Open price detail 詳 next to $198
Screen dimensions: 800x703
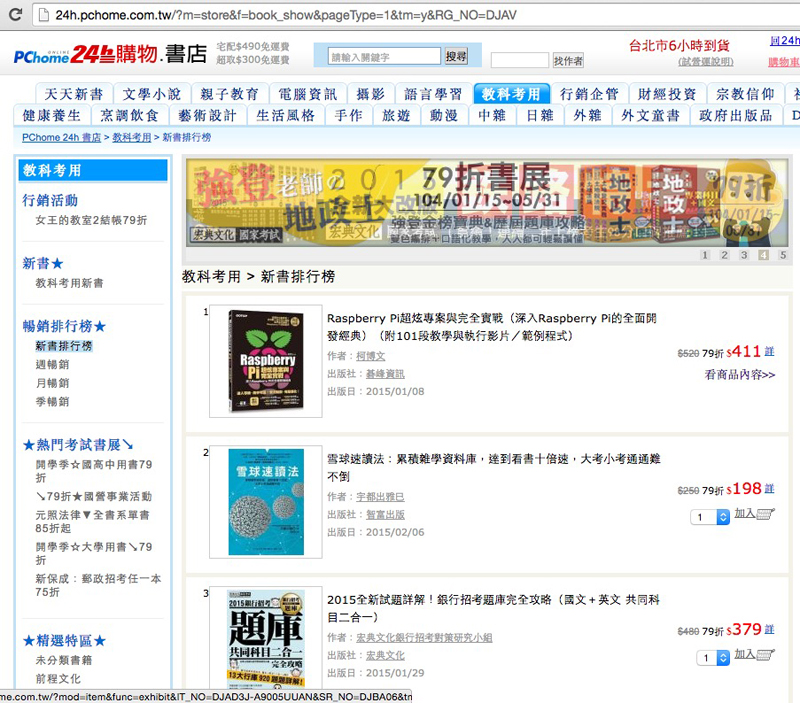(x=769, y=488)
